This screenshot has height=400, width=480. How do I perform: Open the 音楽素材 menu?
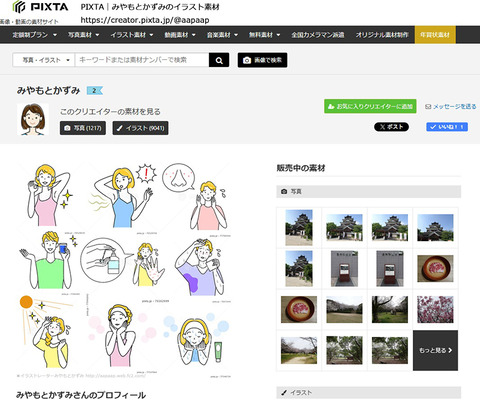tap(222, 35)
